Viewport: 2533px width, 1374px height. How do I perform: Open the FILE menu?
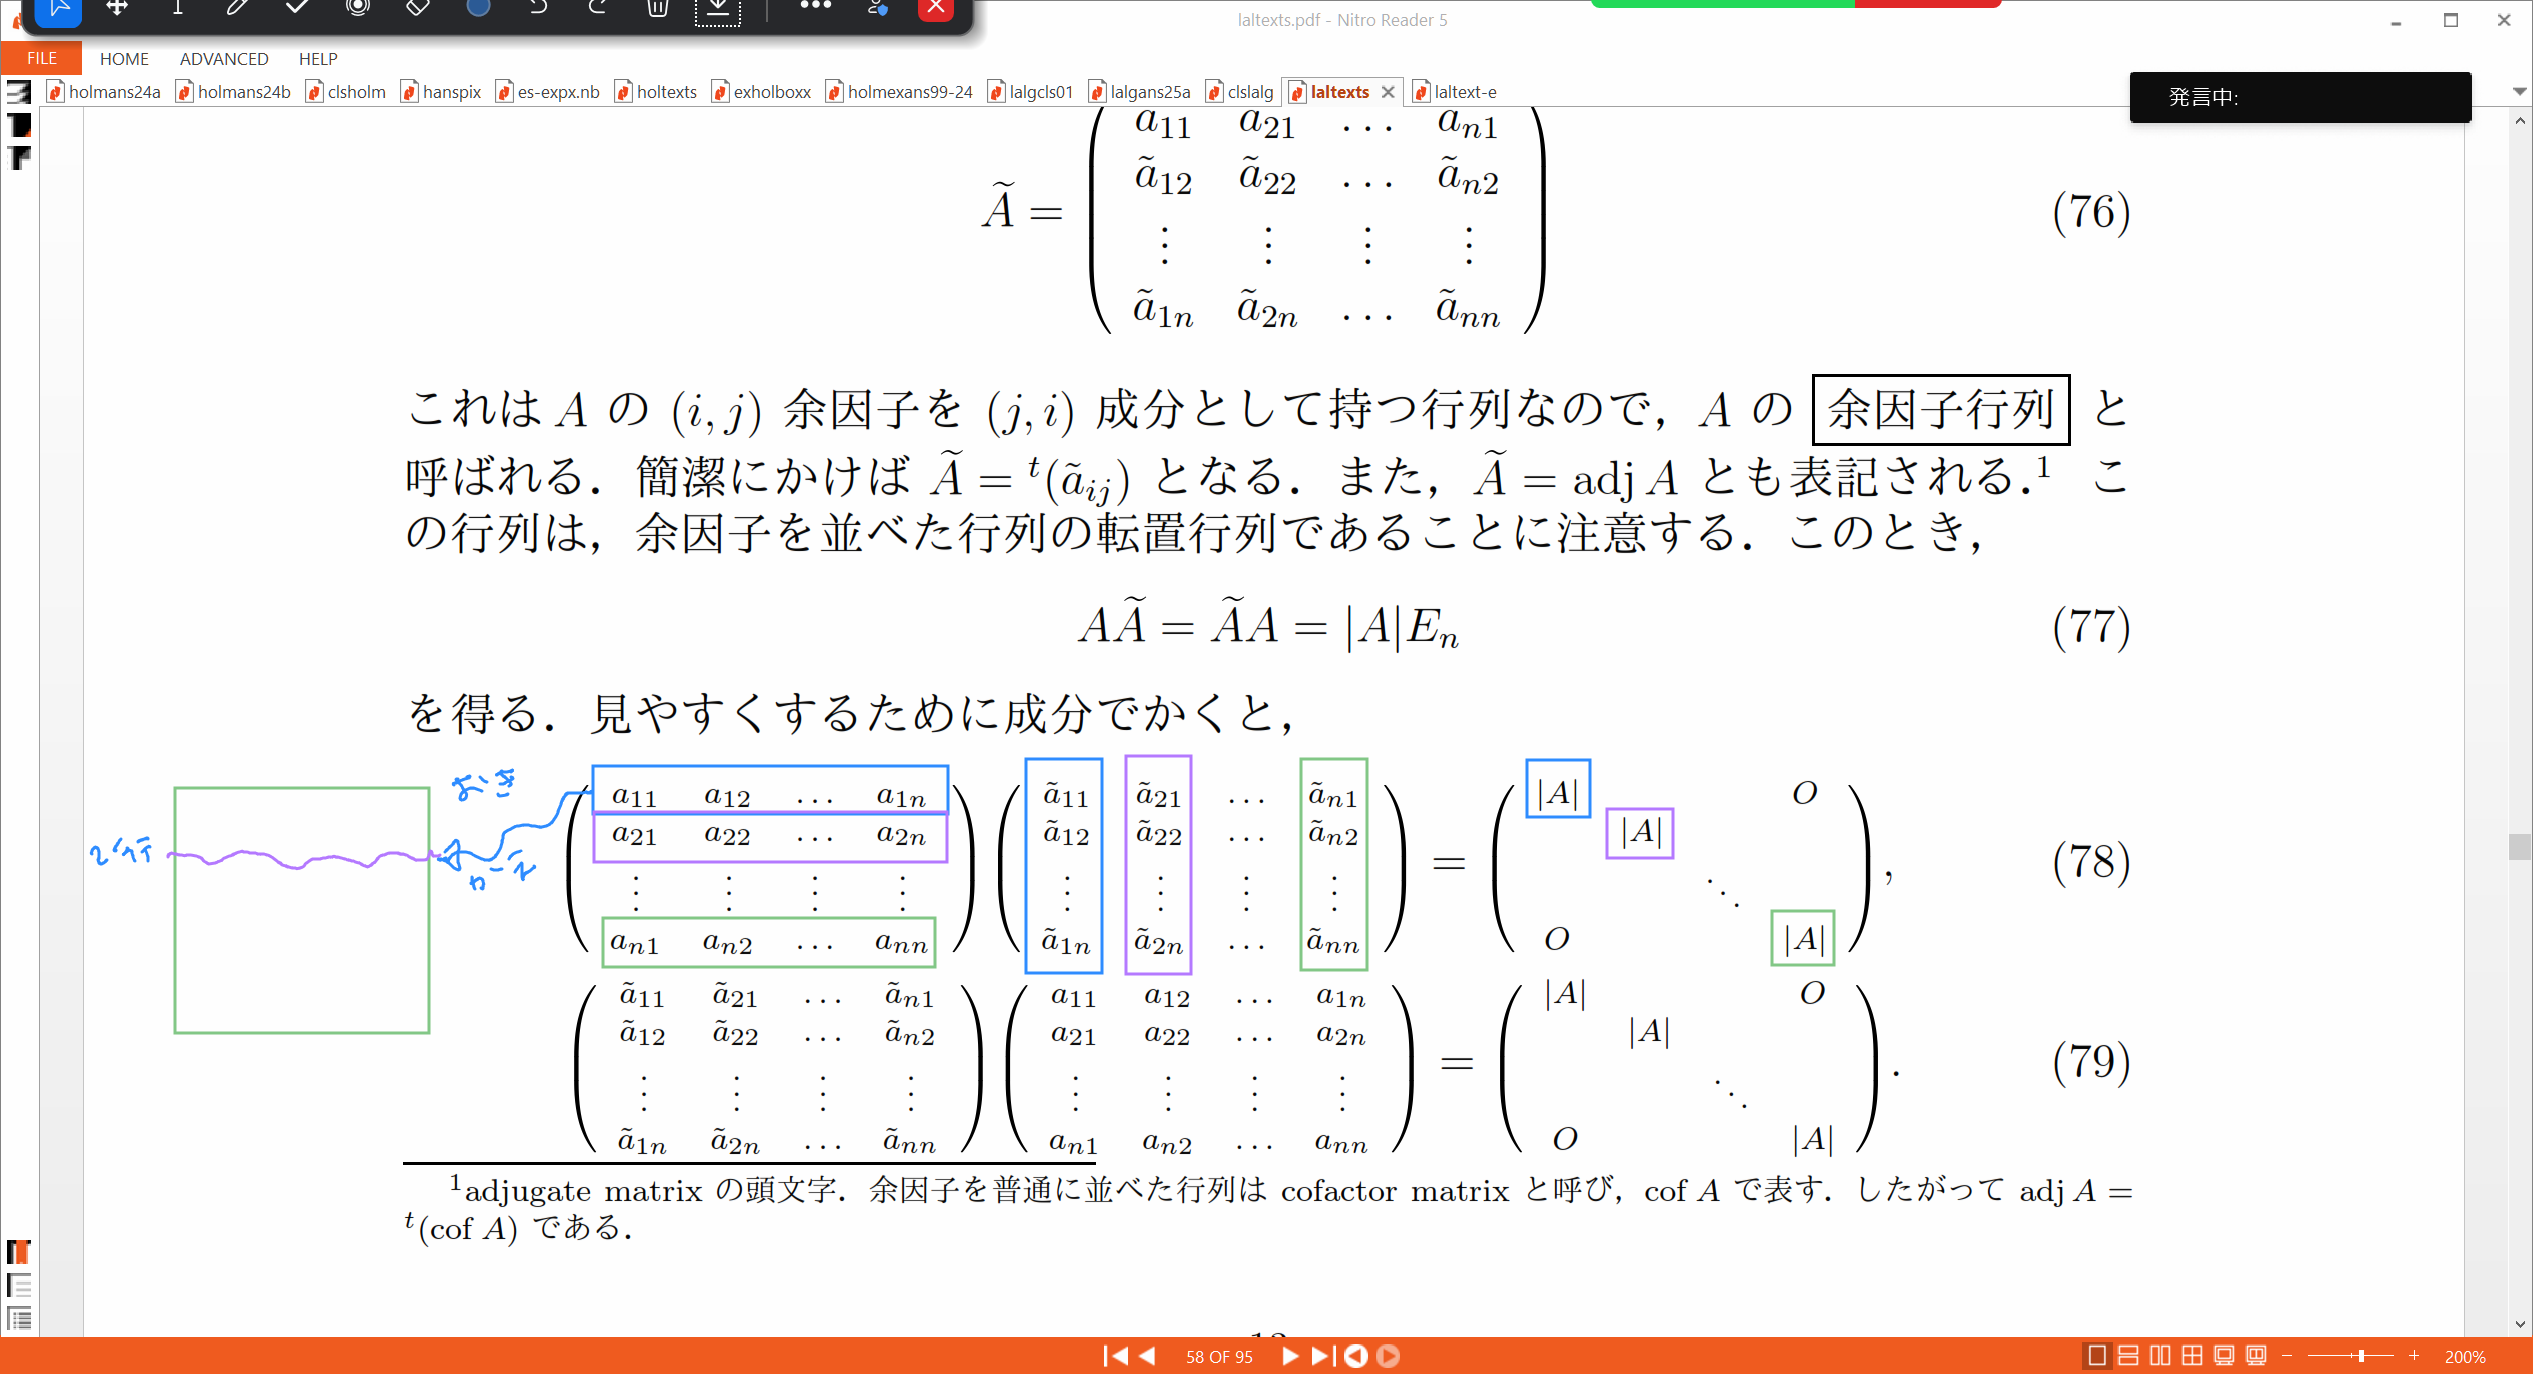[41, 59]
